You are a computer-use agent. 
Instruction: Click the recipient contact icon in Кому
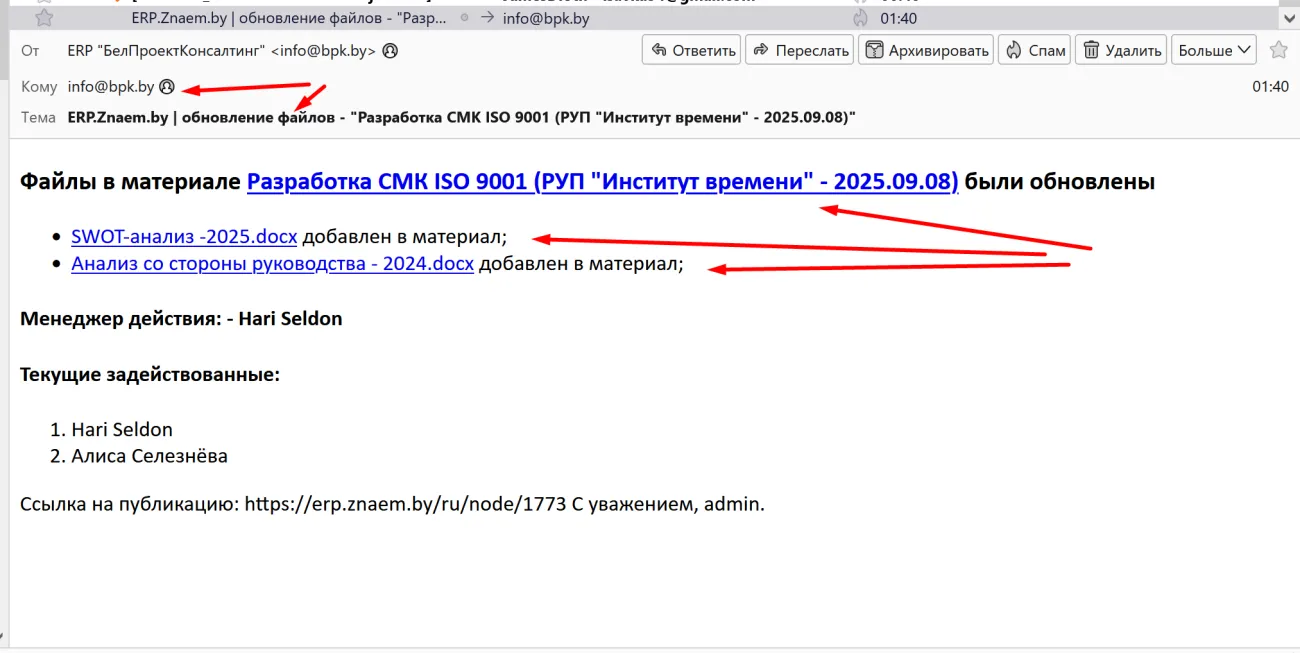click(x=167, y=87)
